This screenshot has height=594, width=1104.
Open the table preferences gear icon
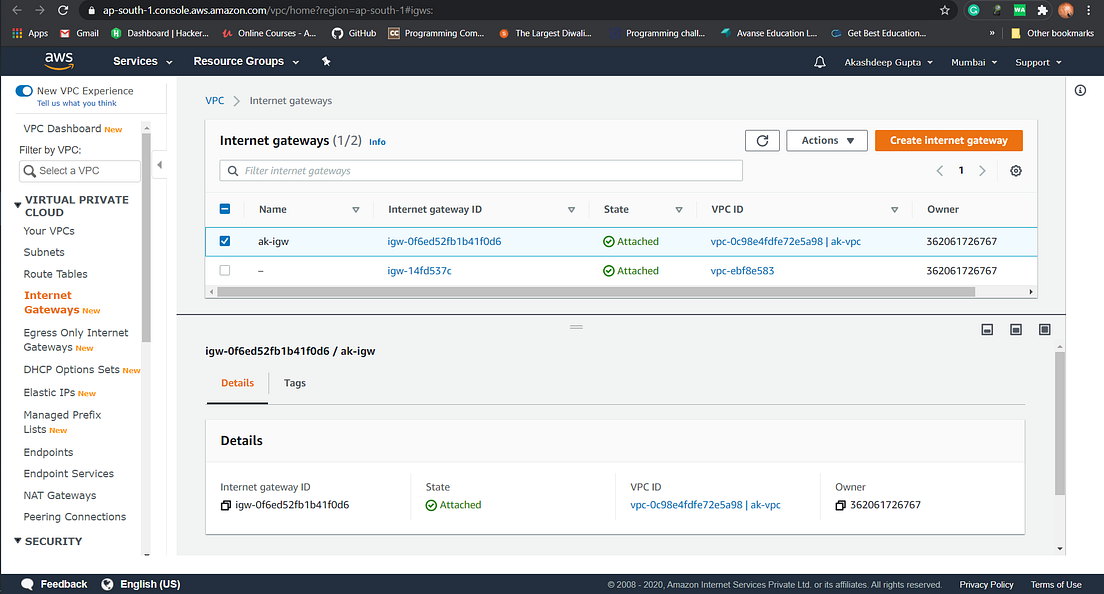pyautogui.click(x=1015, y=171)
